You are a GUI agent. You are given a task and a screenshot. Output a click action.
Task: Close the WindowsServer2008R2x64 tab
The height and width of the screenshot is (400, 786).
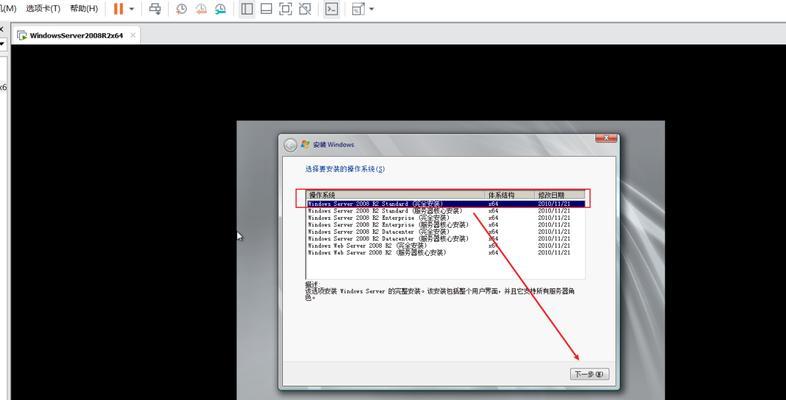pyautogui.click(x=133, y=35)
